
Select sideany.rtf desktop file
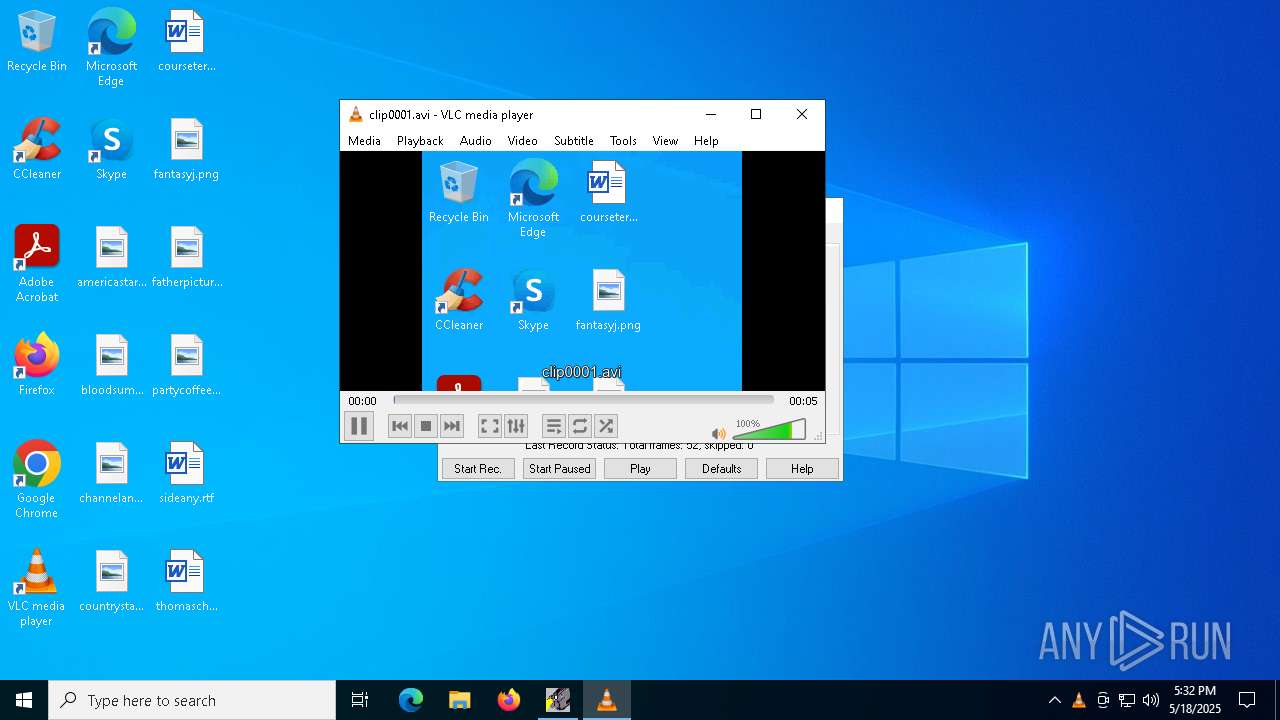coord(186,474)
